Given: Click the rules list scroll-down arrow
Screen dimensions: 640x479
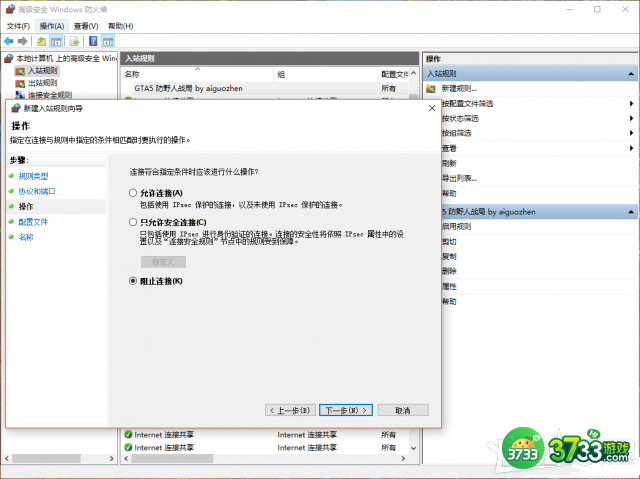Looking at the screenshot, I should pyautogui.click(x=413, y=448).
